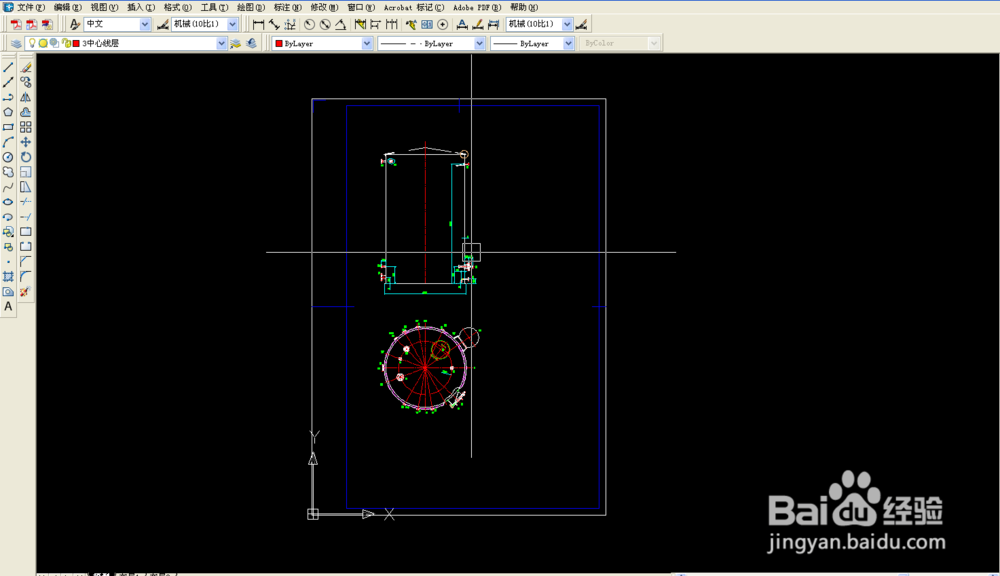Select the Offset tool
The height and width of the screenshot is (576, 1000).
coord(26,112)
